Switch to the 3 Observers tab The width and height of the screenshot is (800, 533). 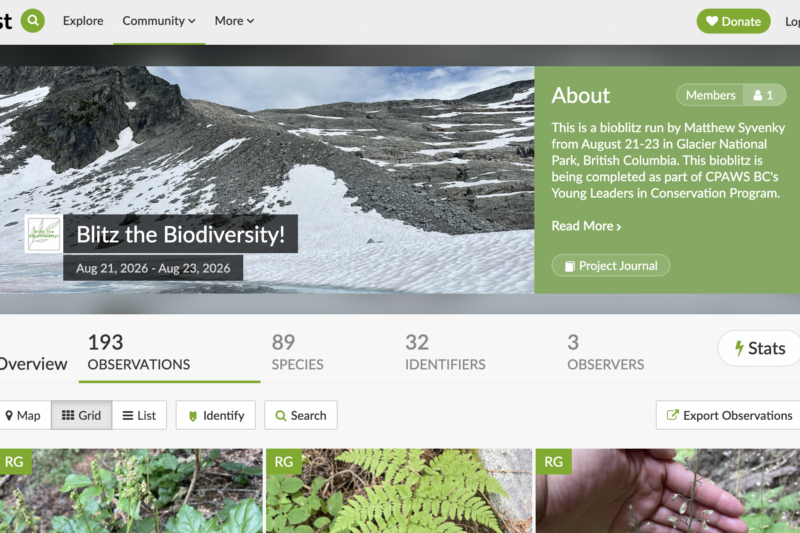[x=606, y=352]
